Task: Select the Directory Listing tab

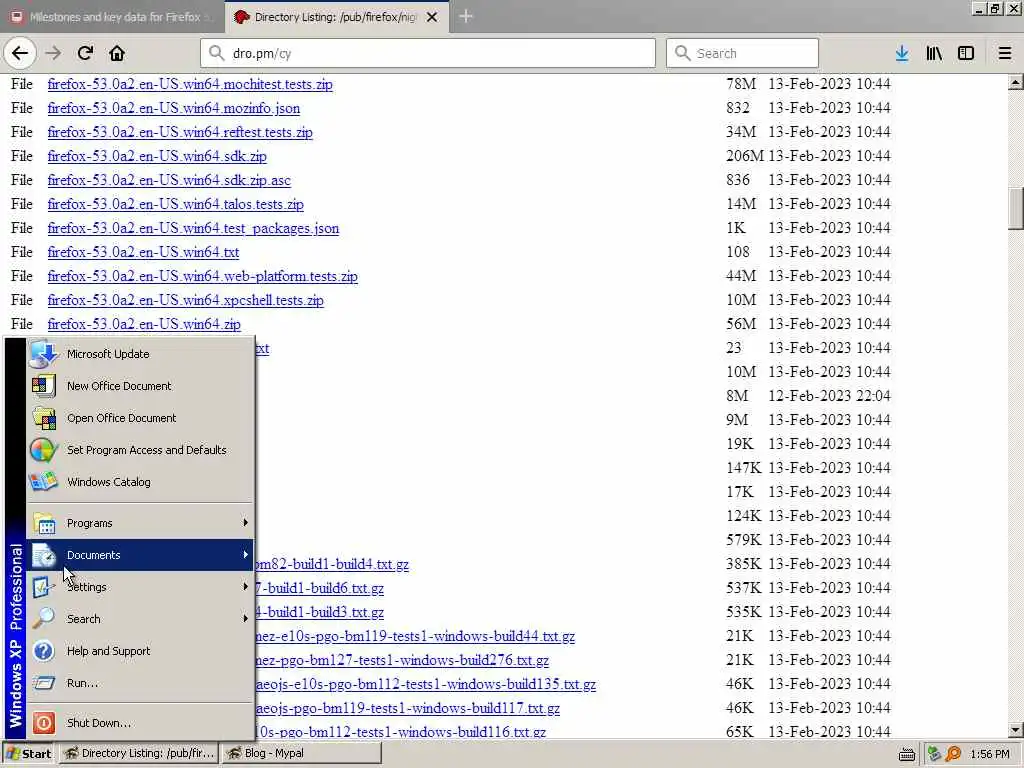Action: pos(336,17)
